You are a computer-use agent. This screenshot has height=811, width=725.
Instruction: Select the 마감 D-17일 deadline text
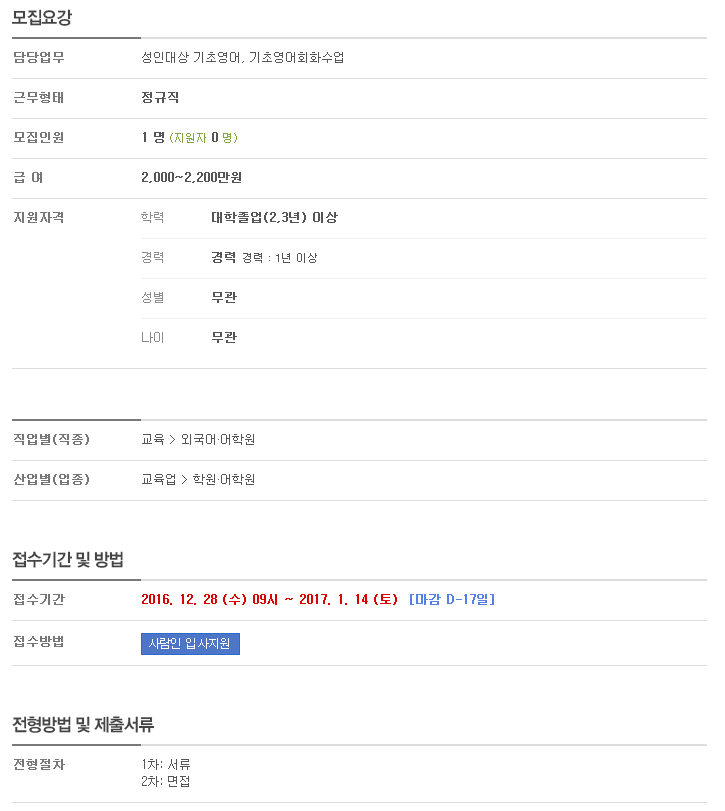coord(452,599)
